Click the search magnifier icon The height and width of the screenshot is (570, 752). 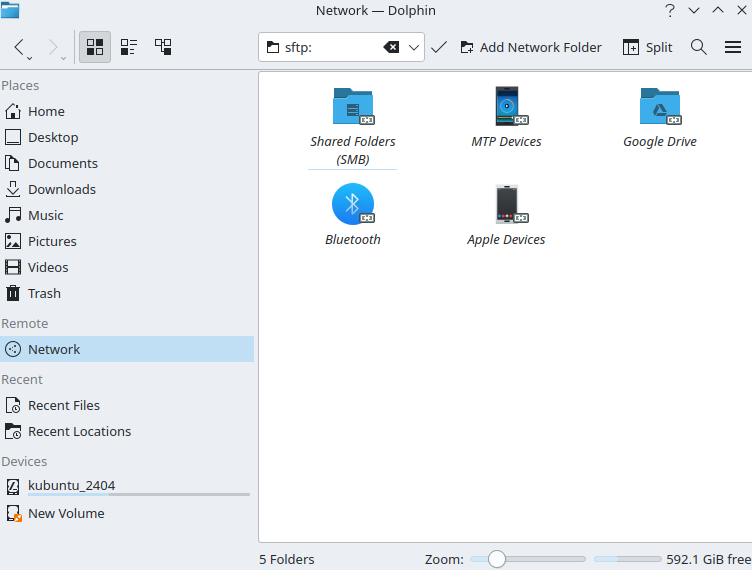(x=699, y=47)
